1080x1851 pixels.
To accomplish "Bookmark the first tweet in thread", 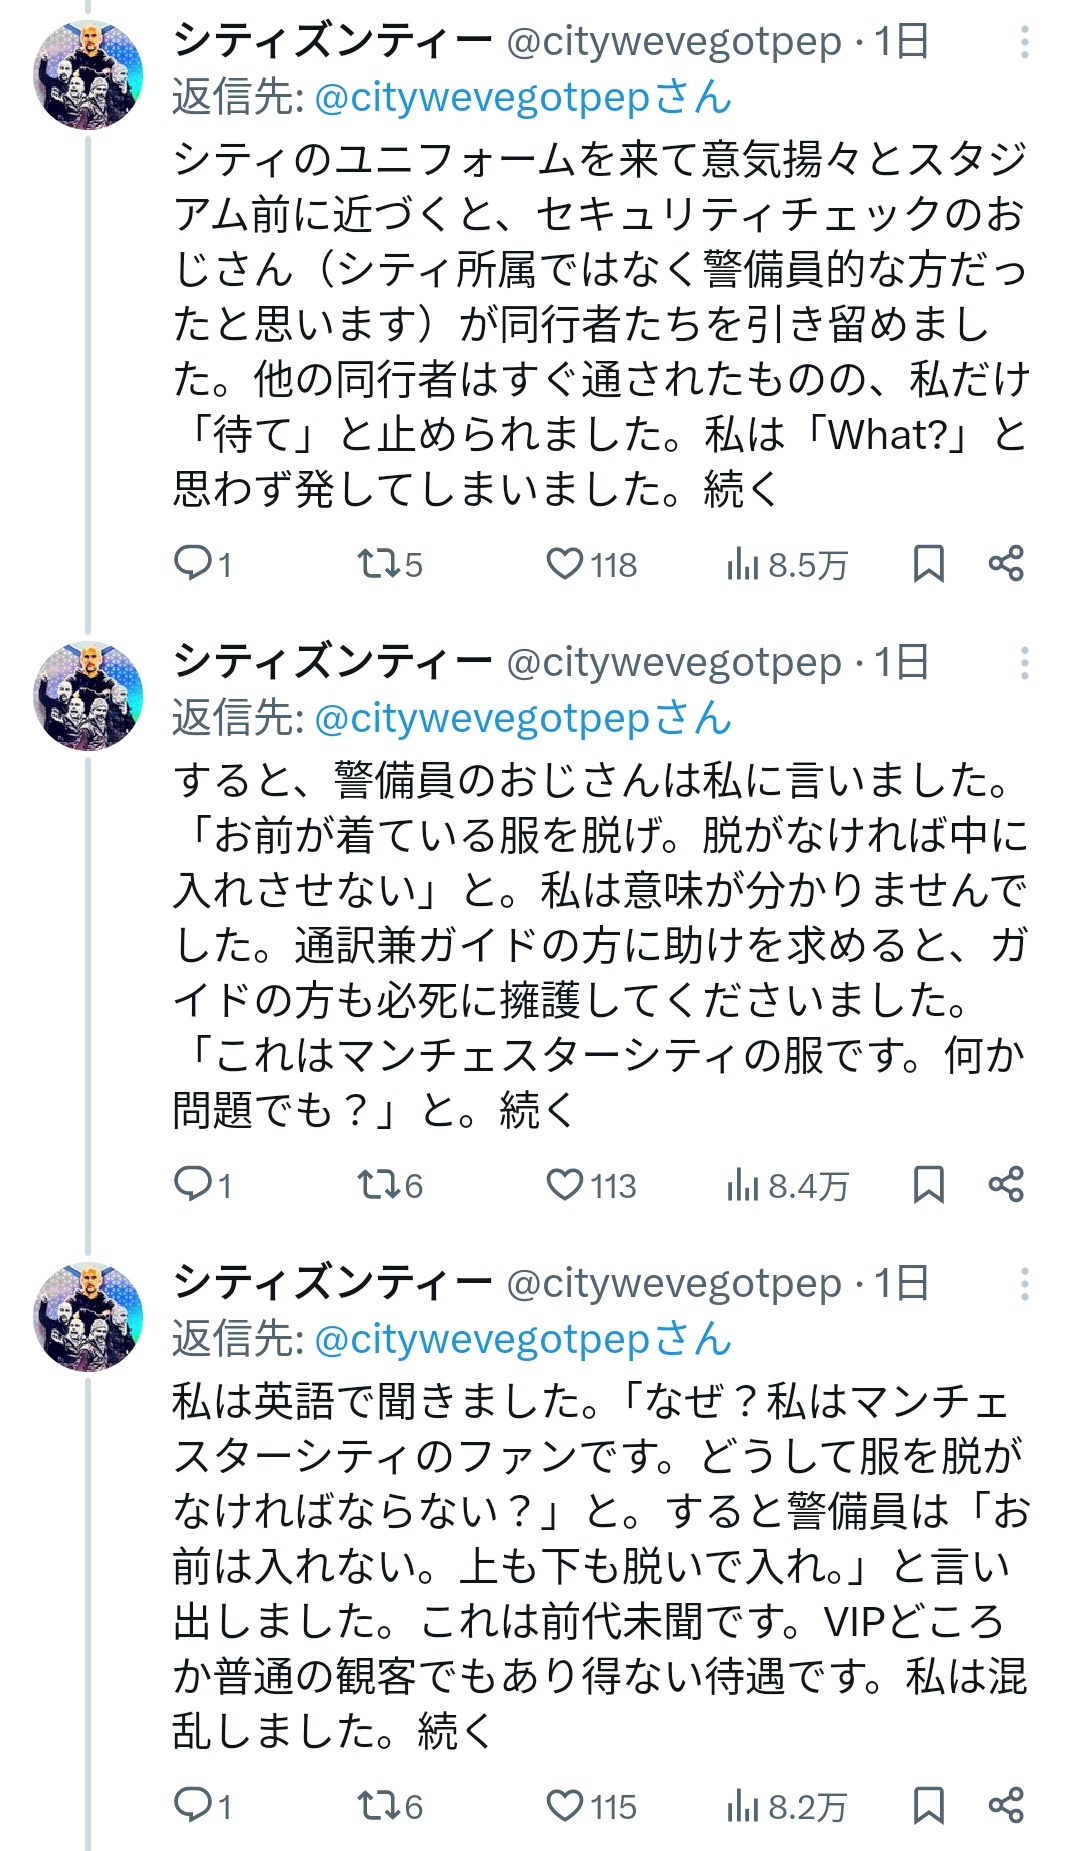I will pos(928,564).
